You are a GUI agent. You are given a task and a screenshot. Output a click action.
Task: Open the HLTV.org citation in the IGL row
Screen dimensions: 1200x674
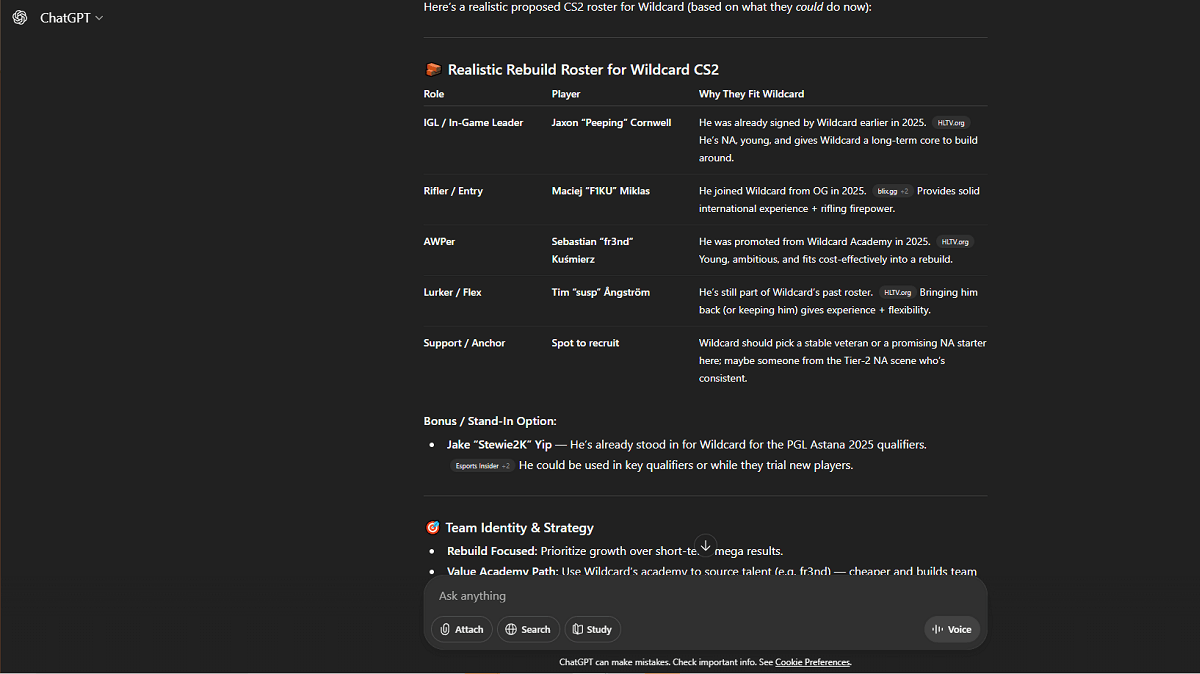click(952, 123)
